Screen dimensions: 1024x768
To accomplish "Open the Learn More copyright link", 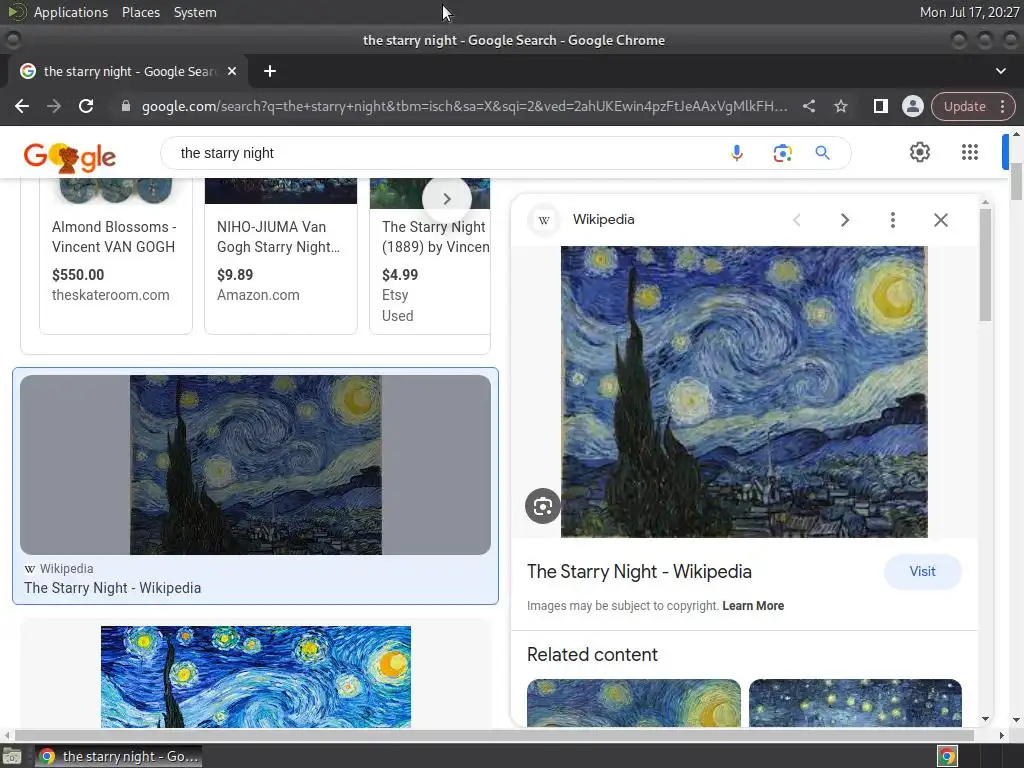I will click(x=753, y=605).
